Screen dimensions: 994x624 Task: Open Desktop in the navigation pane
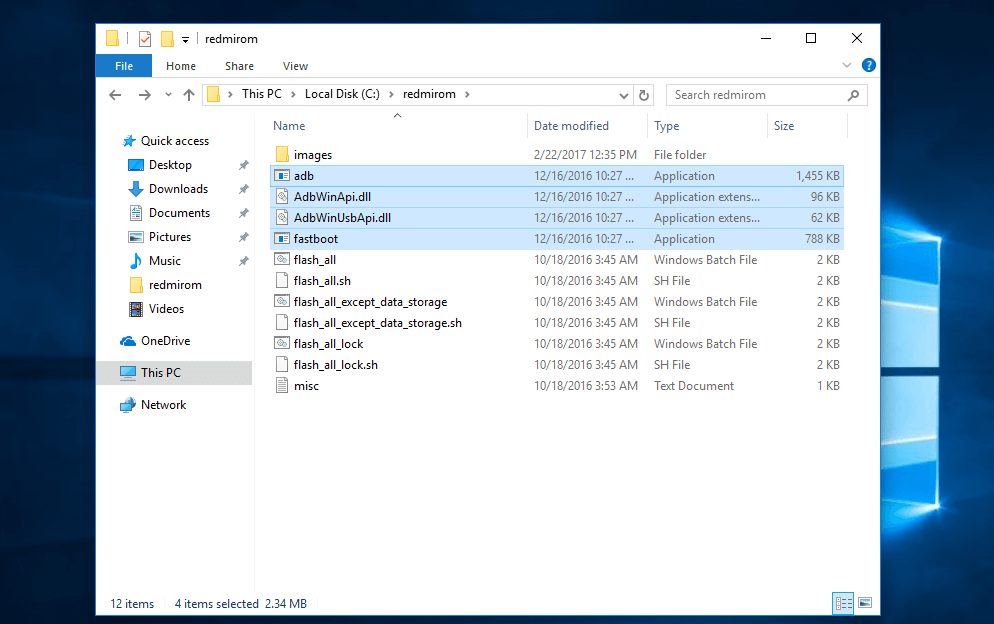pyautogui.click(x=170, y=165)
